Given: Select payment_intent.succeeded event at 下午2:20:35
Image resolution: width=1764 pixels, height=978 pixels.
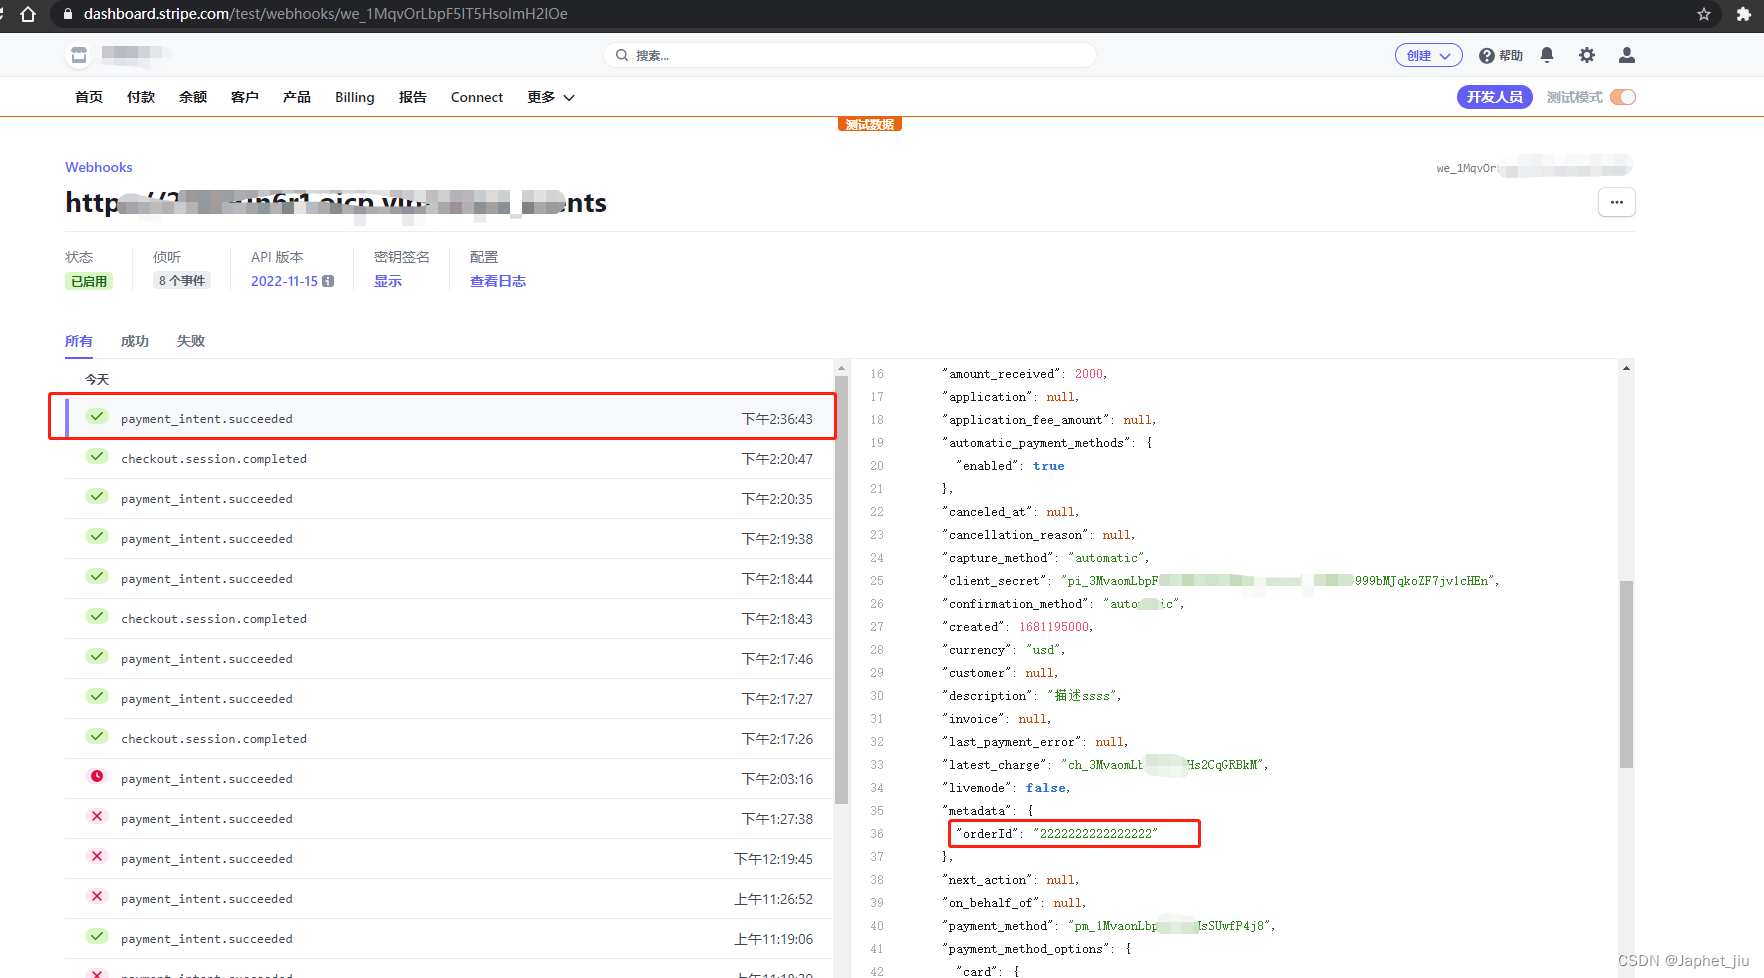Looking at the screenshot, I should pos(449,499).
